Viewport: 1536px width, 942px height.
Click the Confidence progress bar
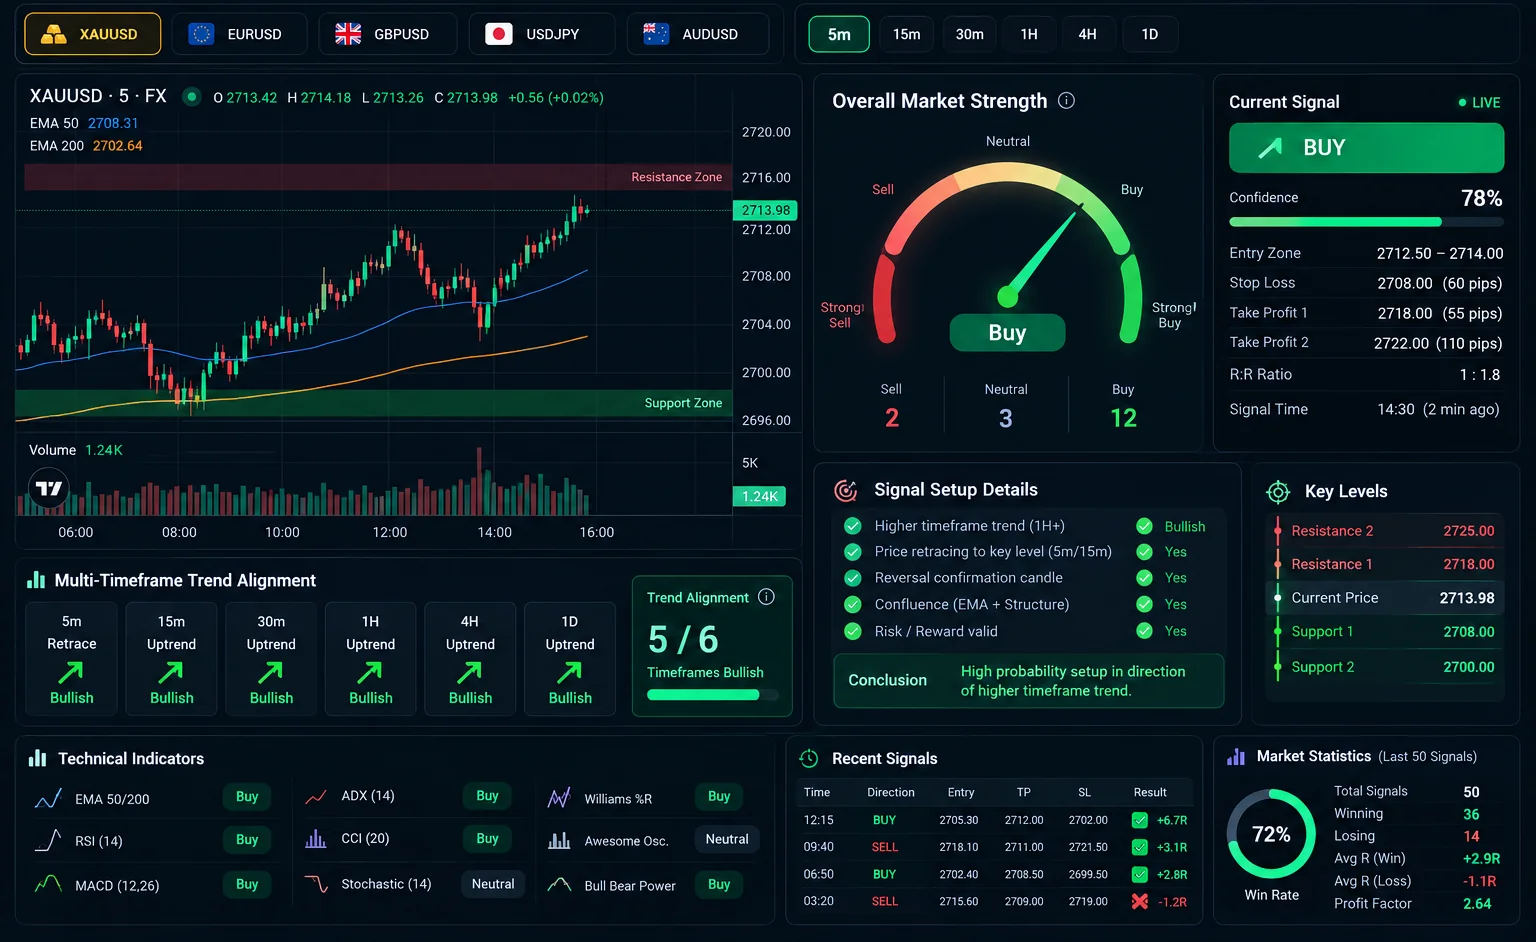[x=1366, y=222]
